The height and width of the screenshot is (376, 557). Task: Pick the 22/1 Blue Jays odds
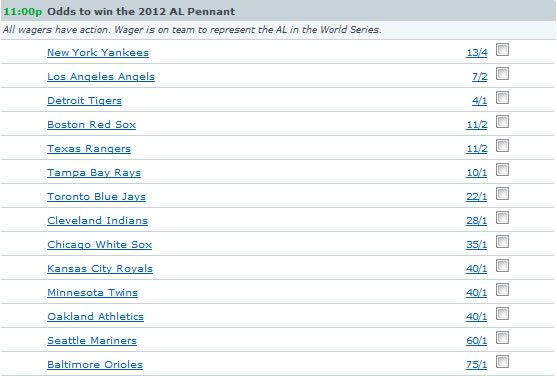coord(477,197)
